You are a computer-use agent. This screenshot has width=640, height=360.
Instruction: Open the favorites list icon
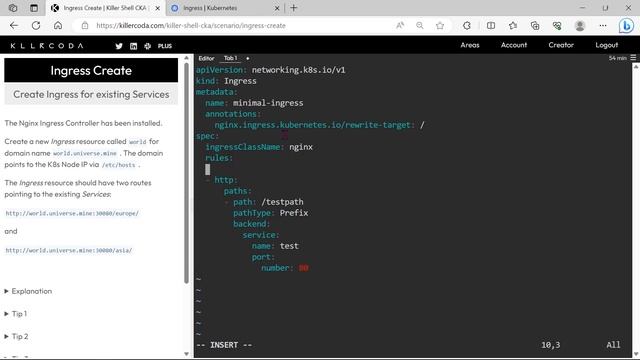(513, 25)
